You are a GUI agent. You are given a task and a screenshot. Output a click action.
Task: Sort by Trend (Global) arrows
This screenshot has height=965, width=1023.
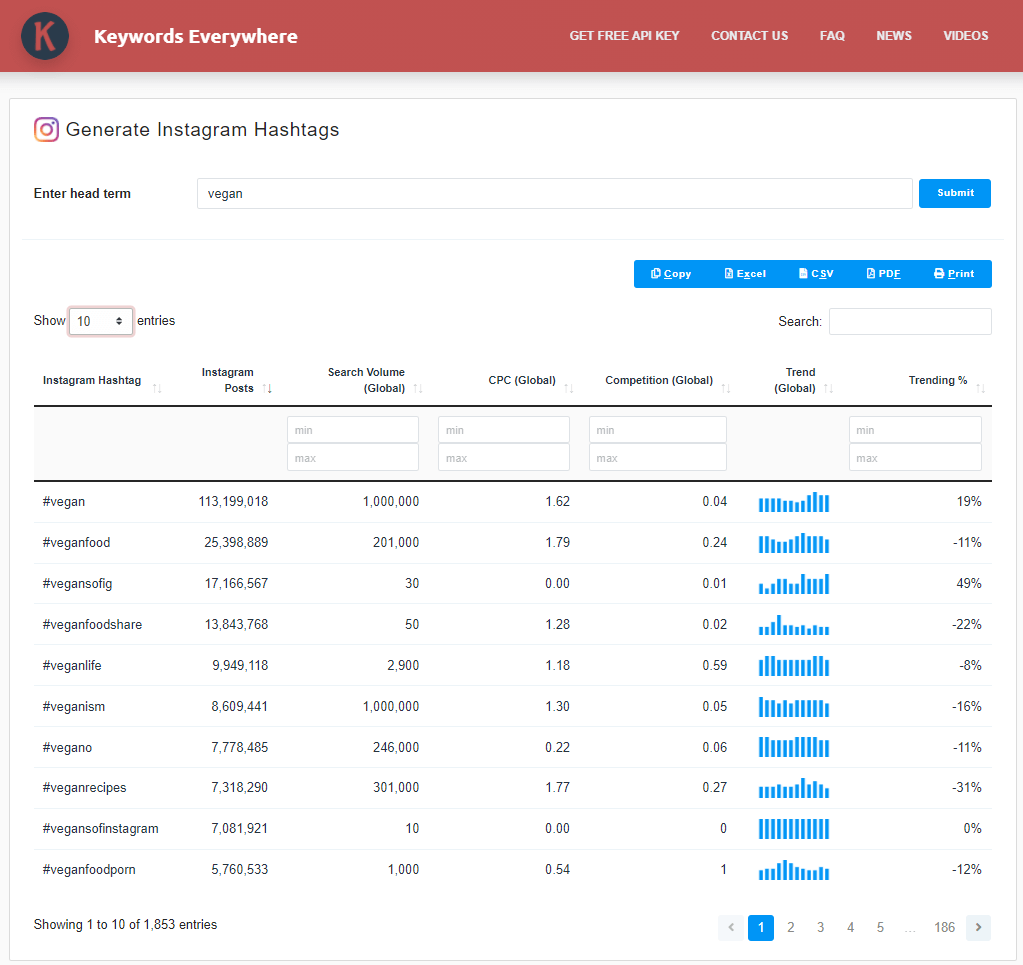tap(829, 388)
